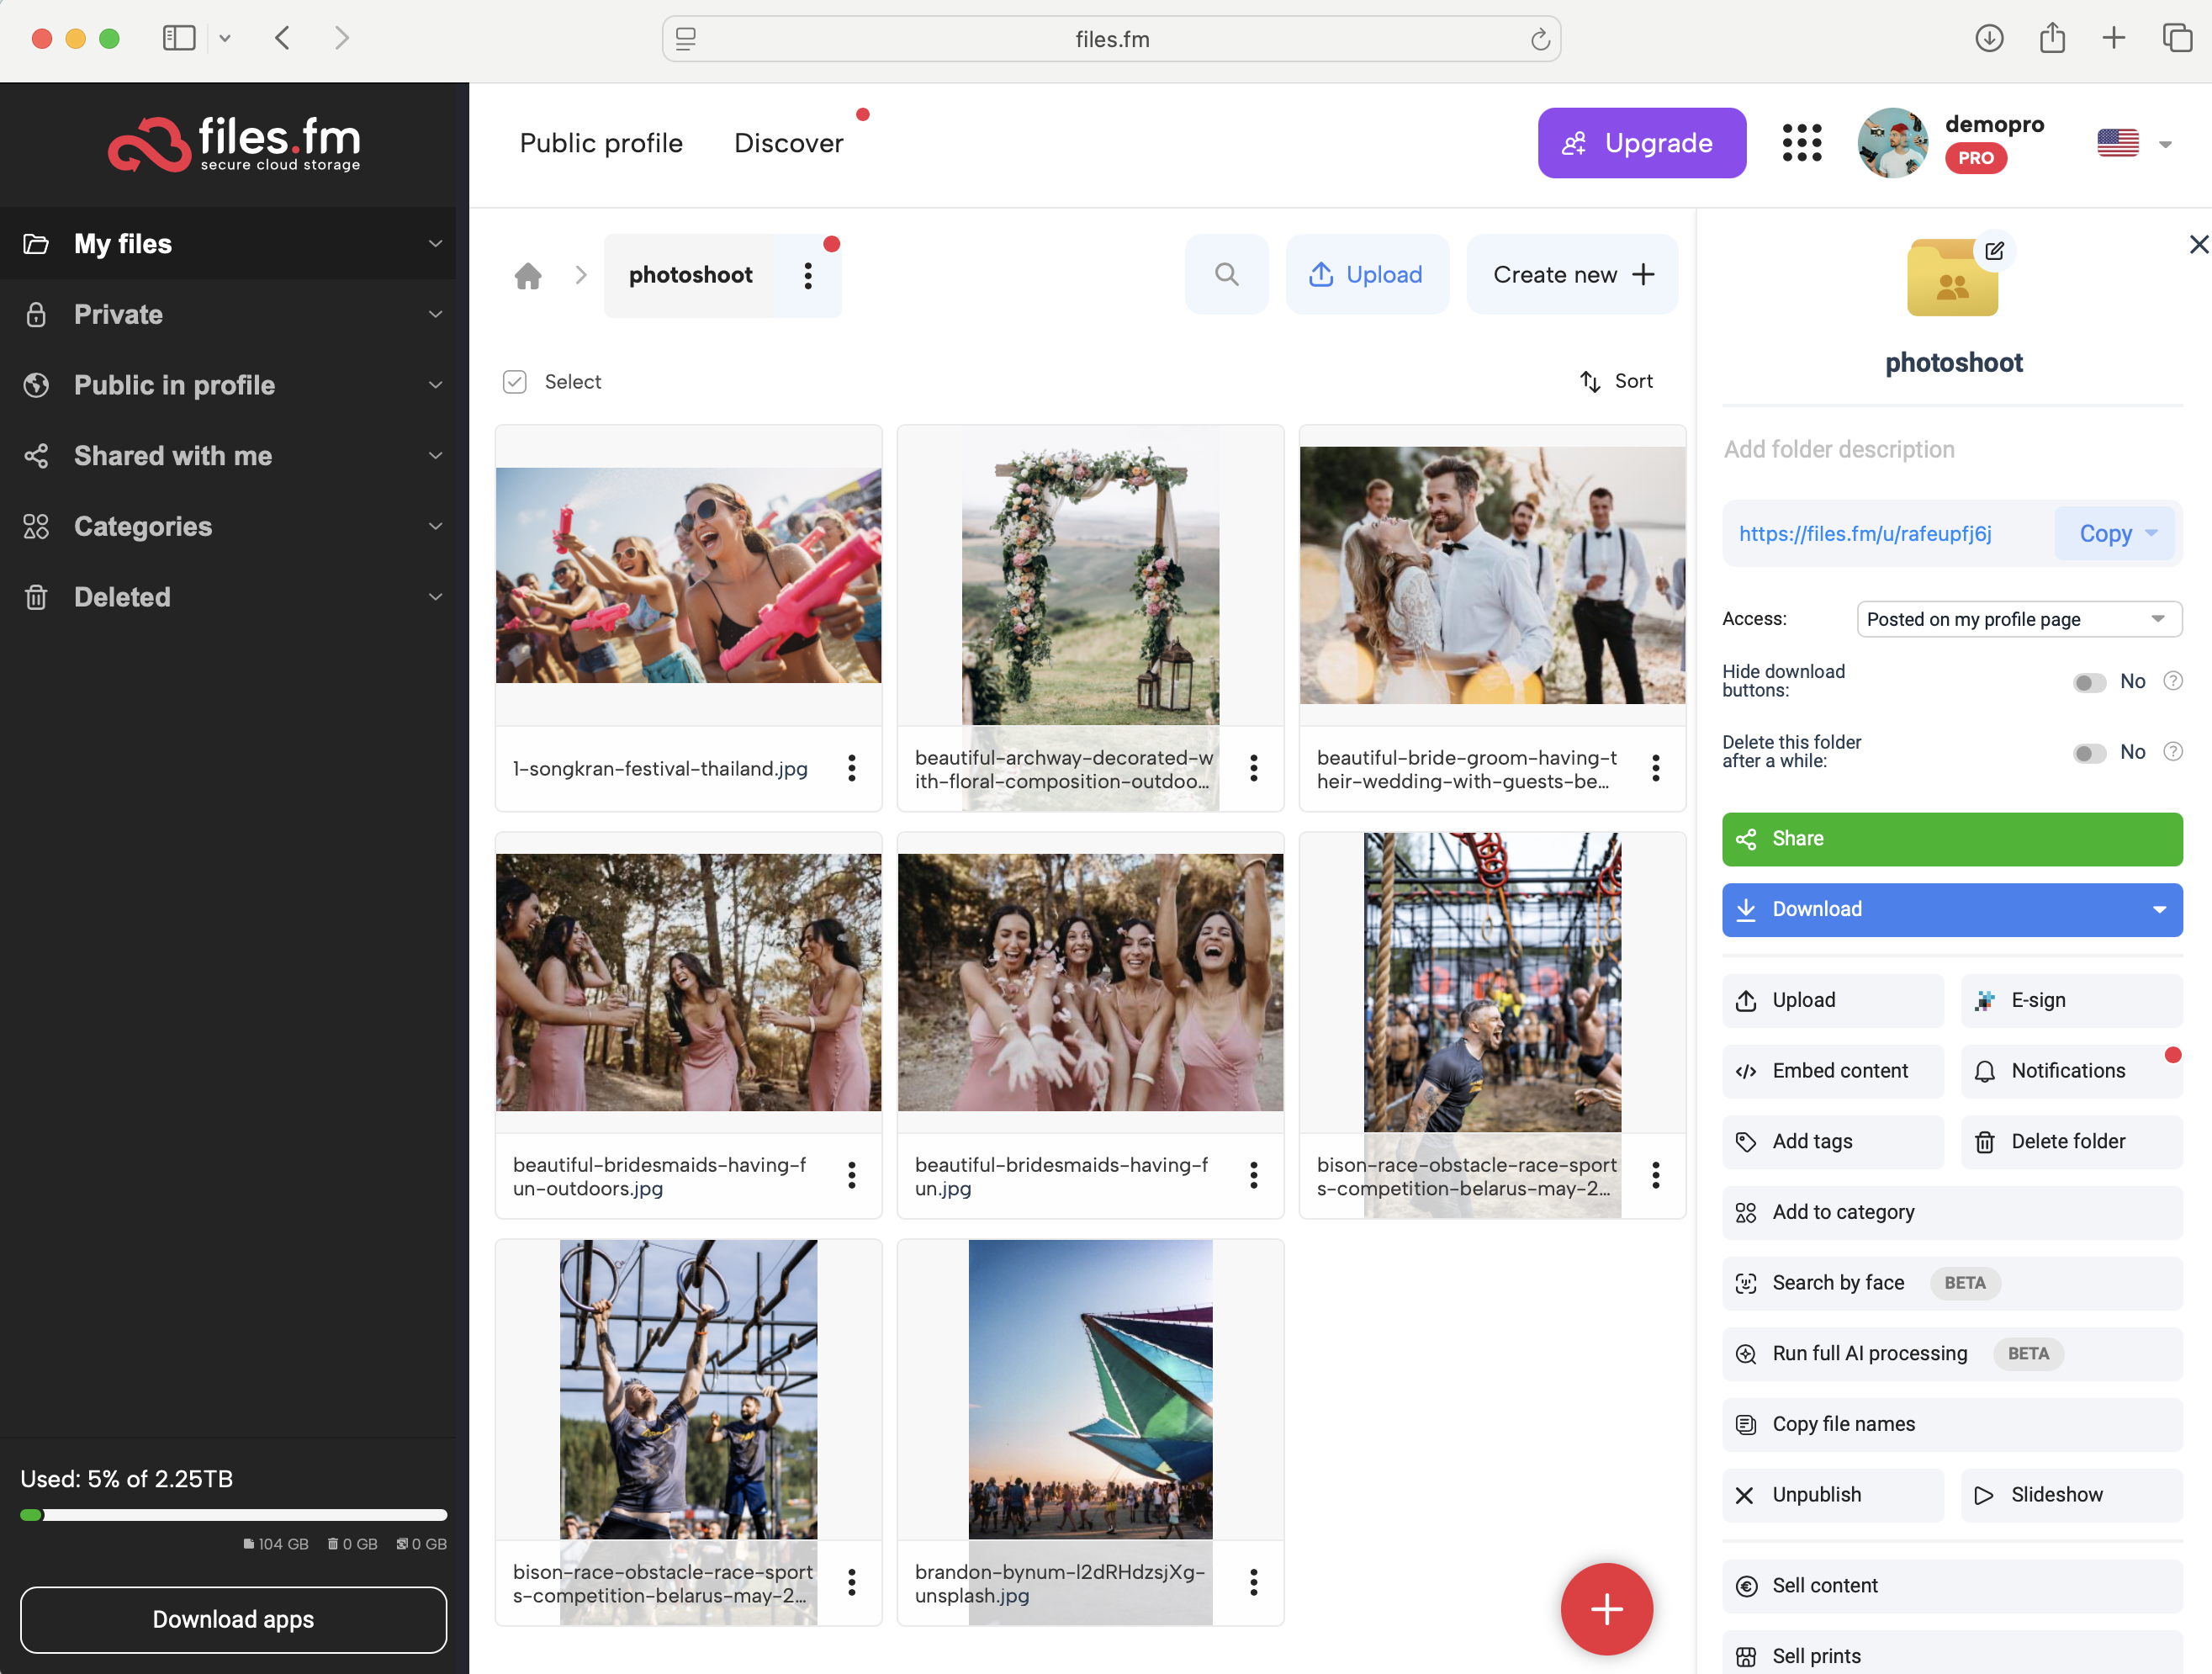The image size is (2212, 1674).
Task: Click the storage usage progress bar
Action: coord(233,1515)
